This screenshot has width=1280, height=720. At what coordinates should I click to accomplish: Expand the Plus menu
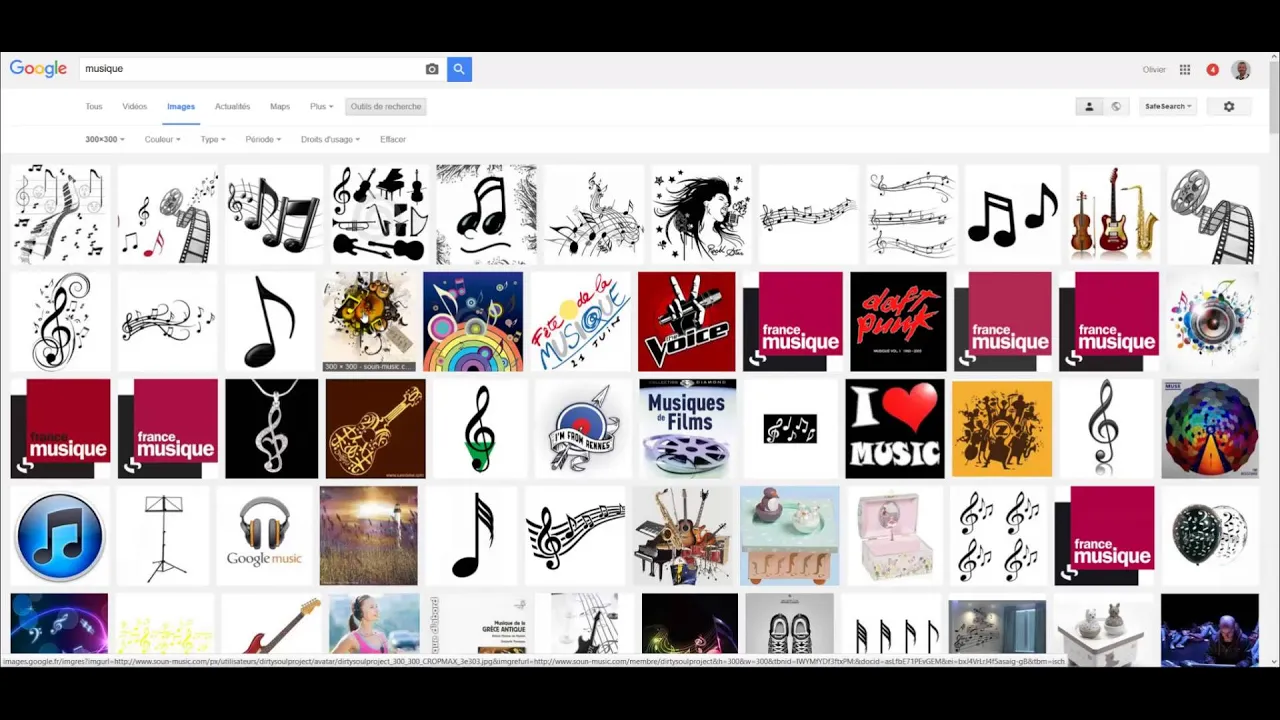click(321, 106)
